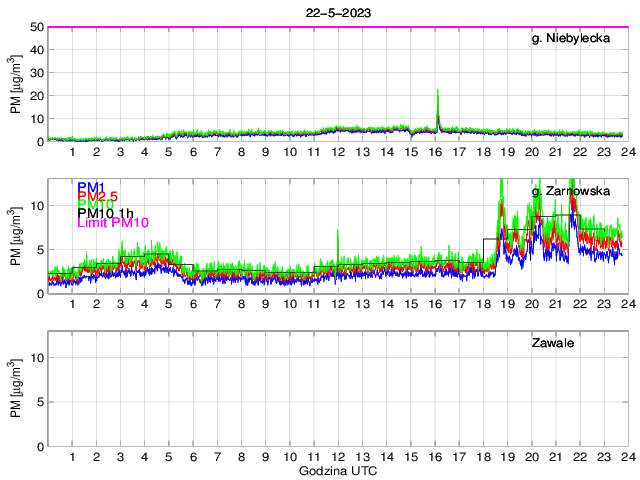The height and width of the screenshot is (480, 640).
Task: Click the narrow green spike at hour 12 in Zarnowska chart
Action: click(x=338, y=233)
